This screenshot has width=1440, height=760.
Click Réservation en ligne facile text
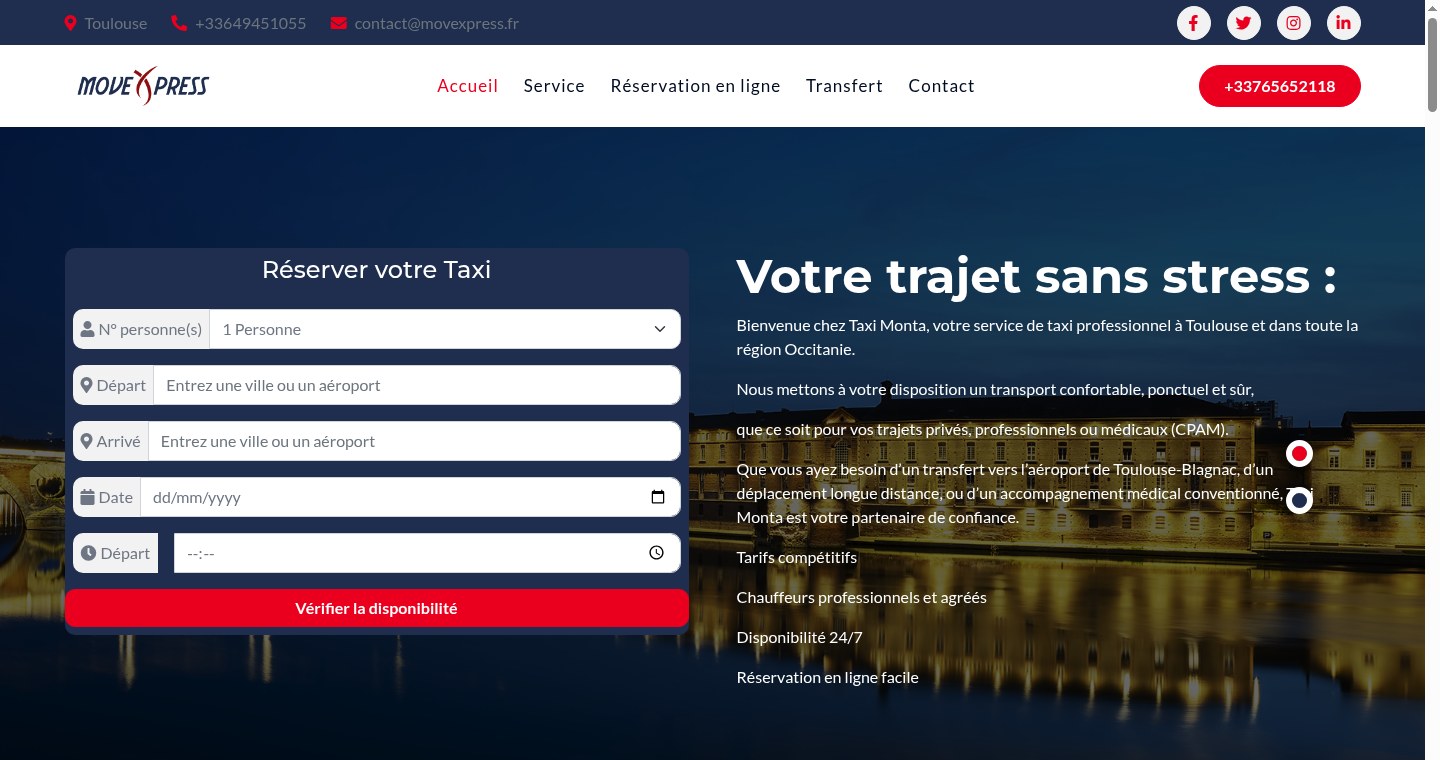[x=828, y=677]
